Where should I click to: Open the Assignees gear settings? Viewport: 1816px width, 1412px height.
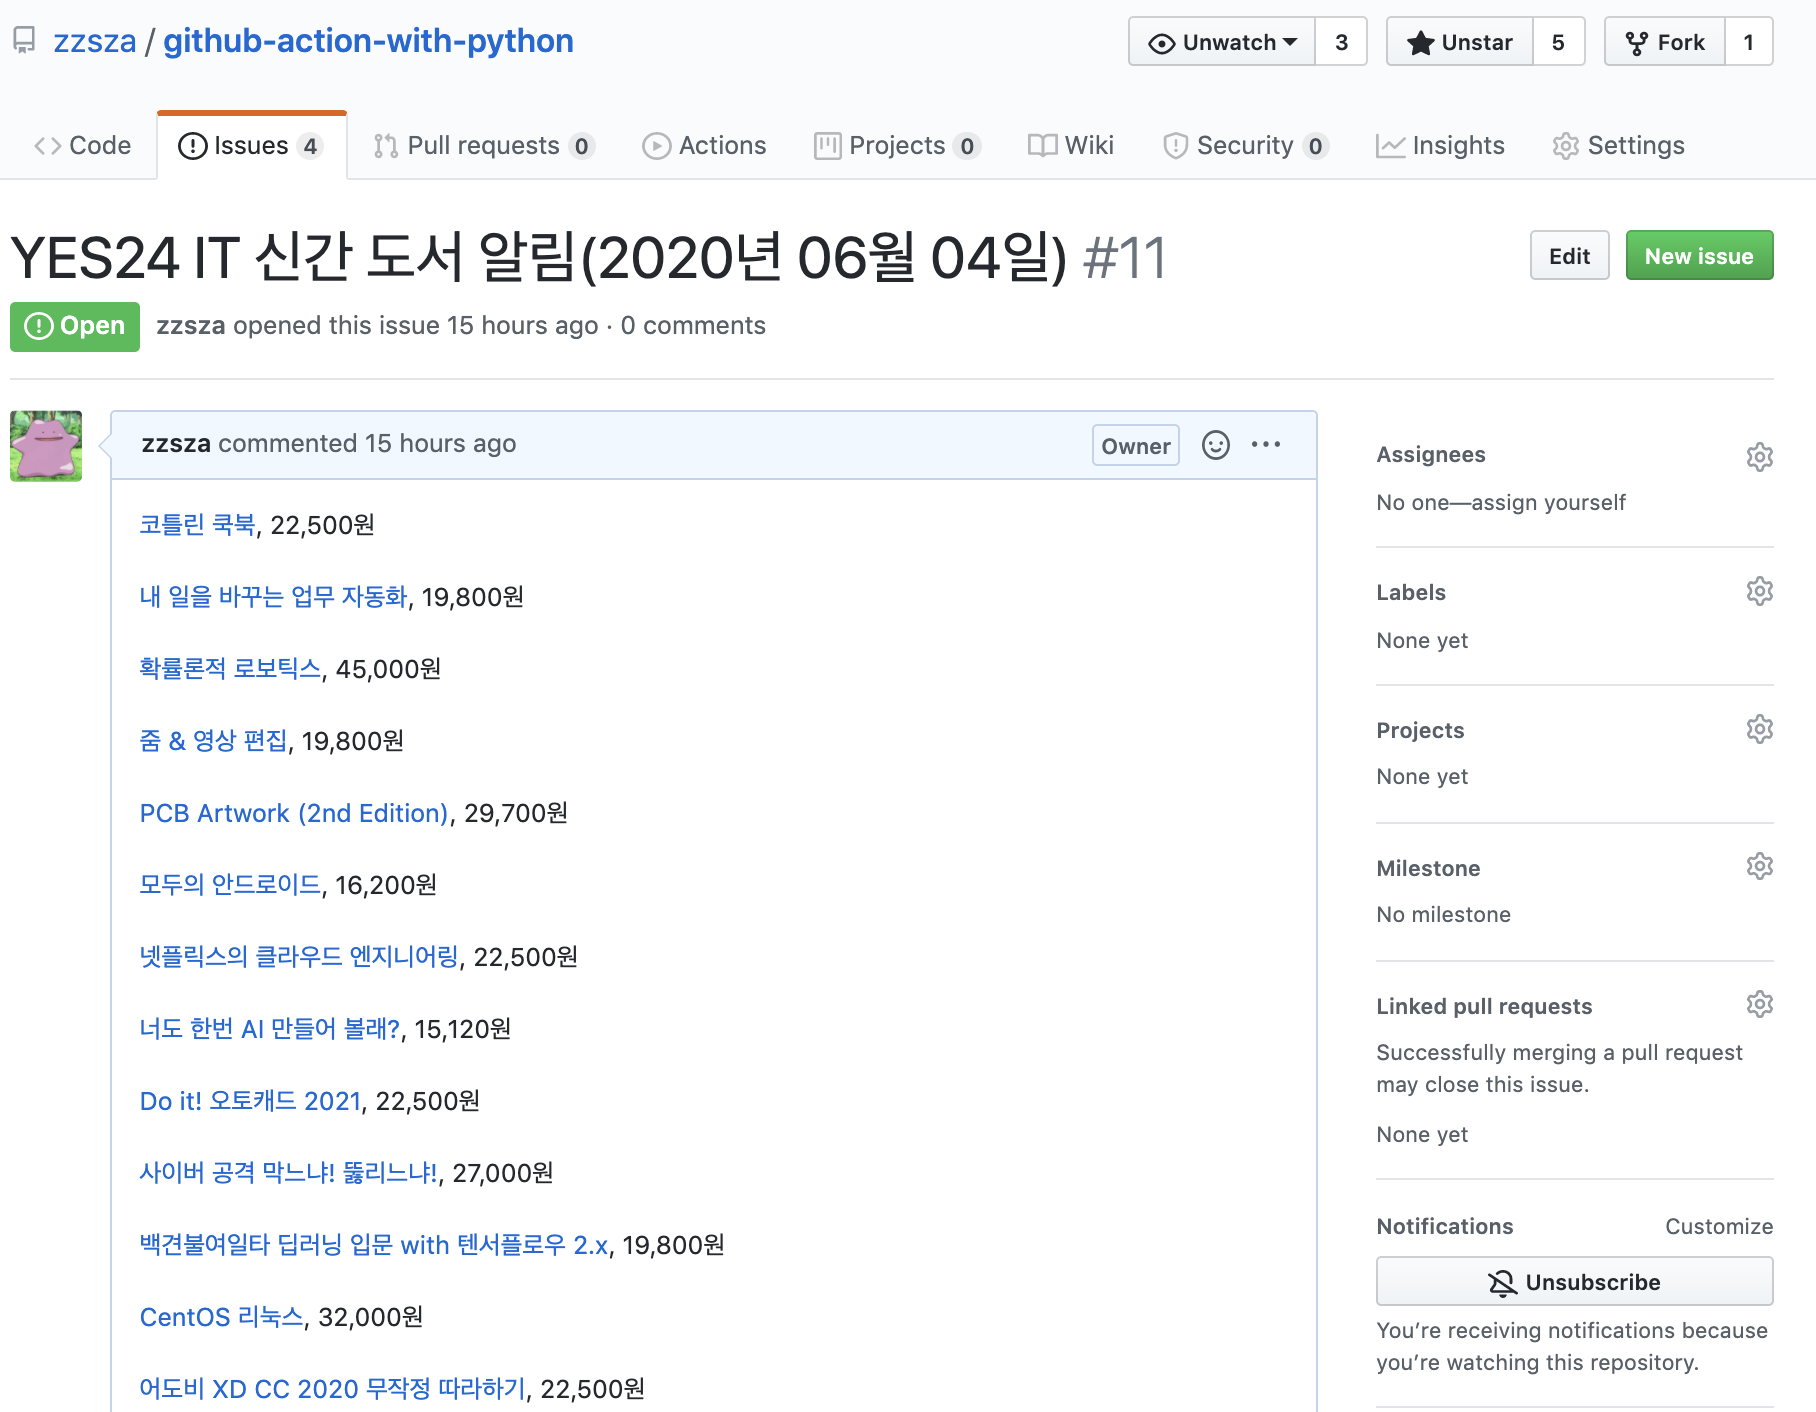coord(1759,457)
